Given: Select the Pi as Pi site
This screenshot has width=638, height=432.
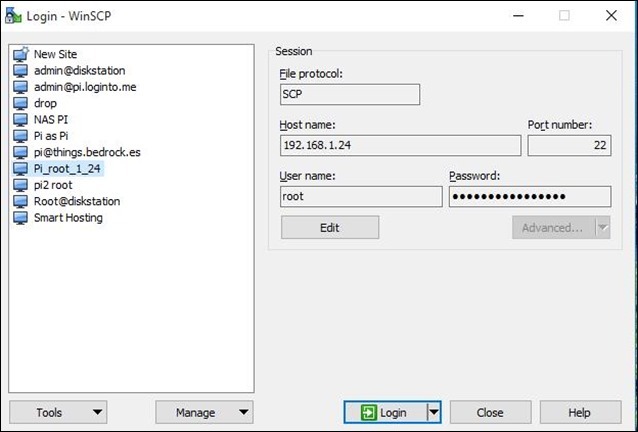Looking at the screenshot, I should (x=51, y=136).
